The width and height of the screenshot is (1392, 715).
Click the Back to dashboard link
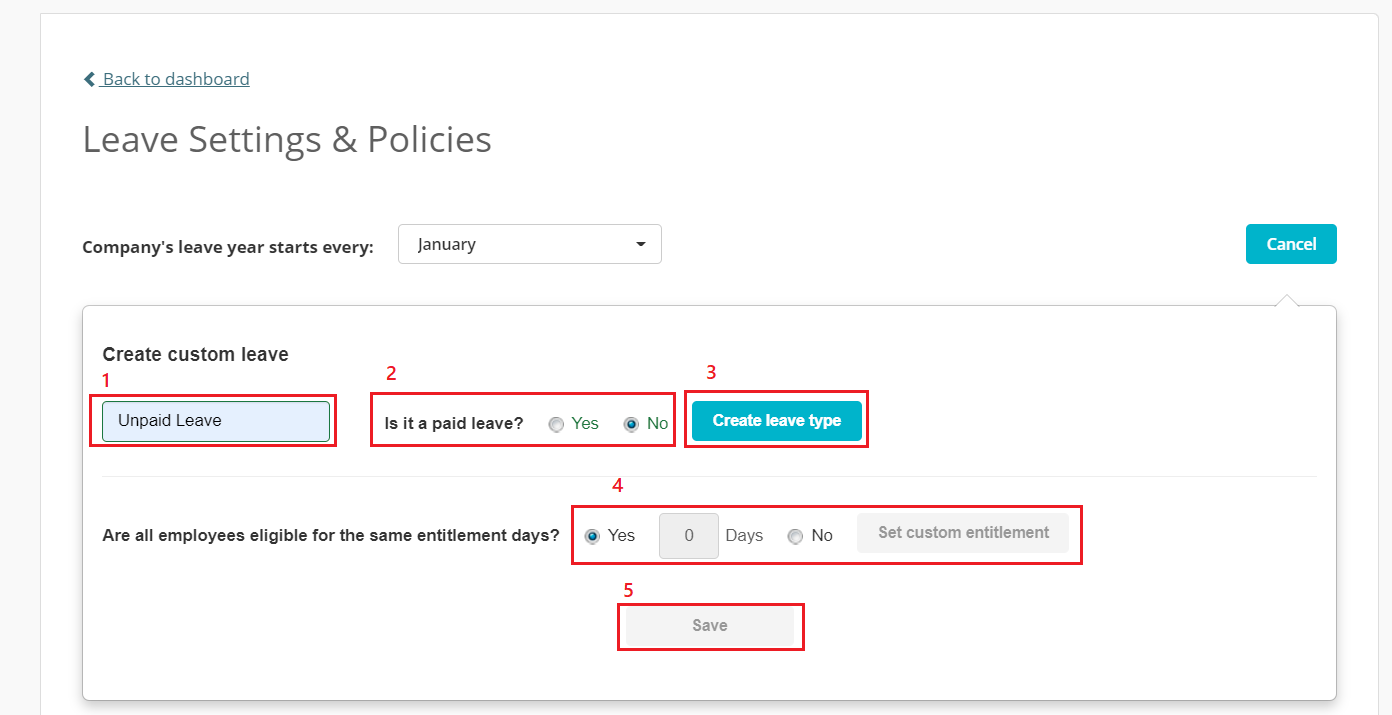pos(166,79)
